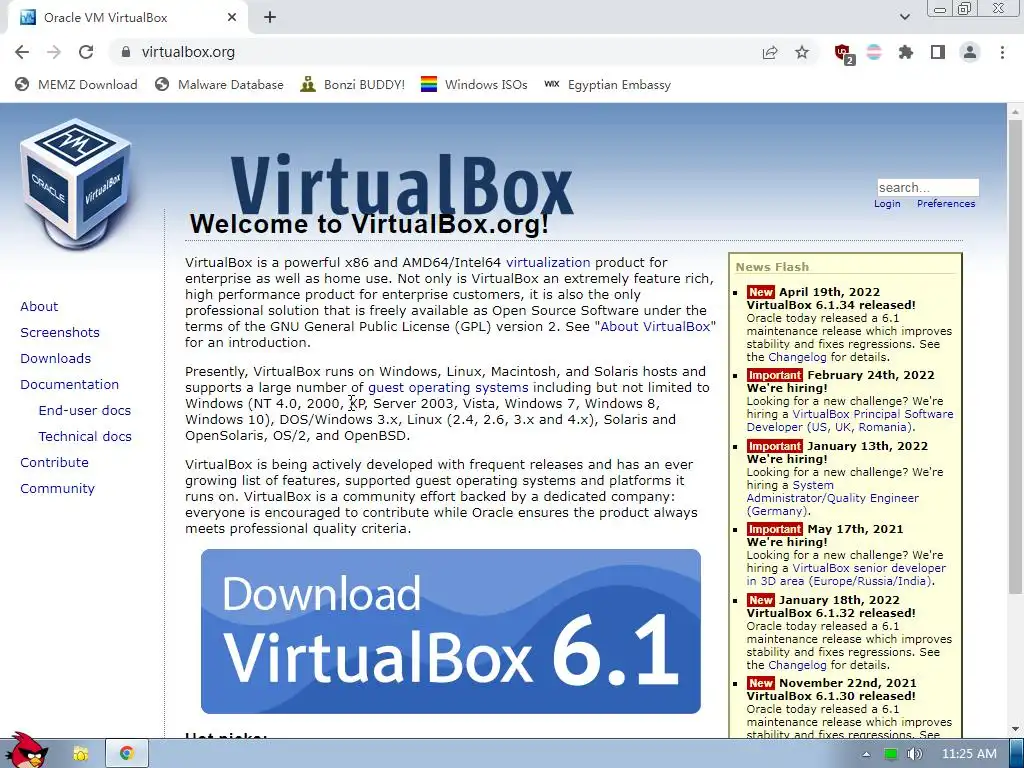Click the Angry Birds start button
The width and height of the screenshot is (1024, 768).
coord(25,751)
